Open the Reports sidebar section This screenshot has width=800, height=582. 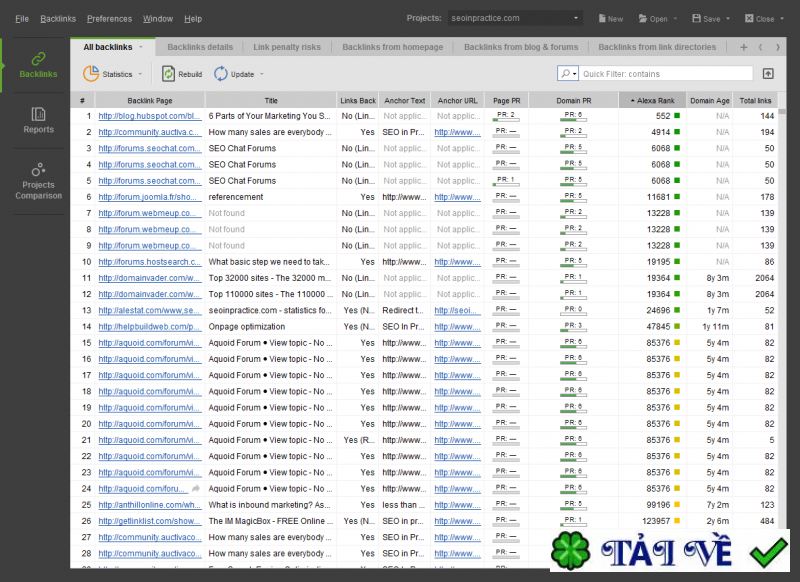(x=38, y=120)
